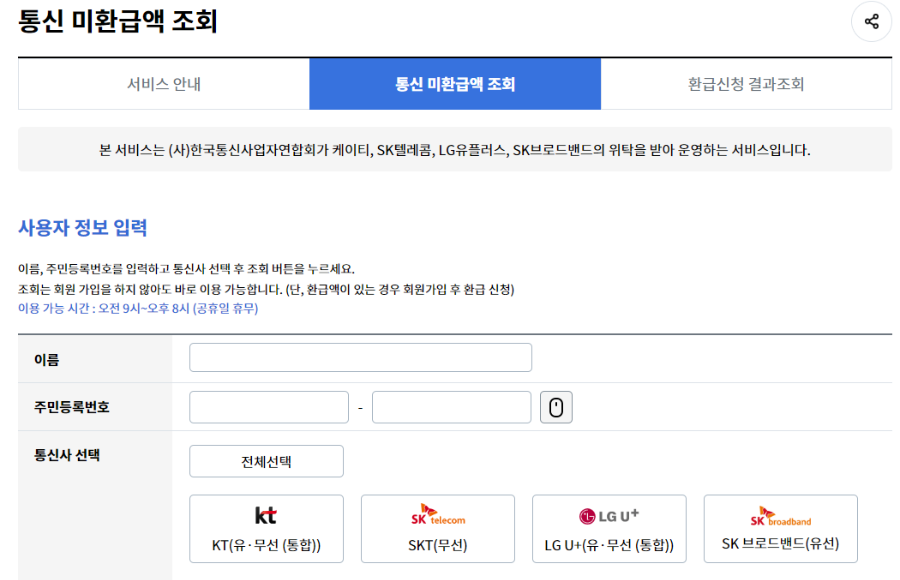Click the first 주민등록번호 input box

coord(268,406)
